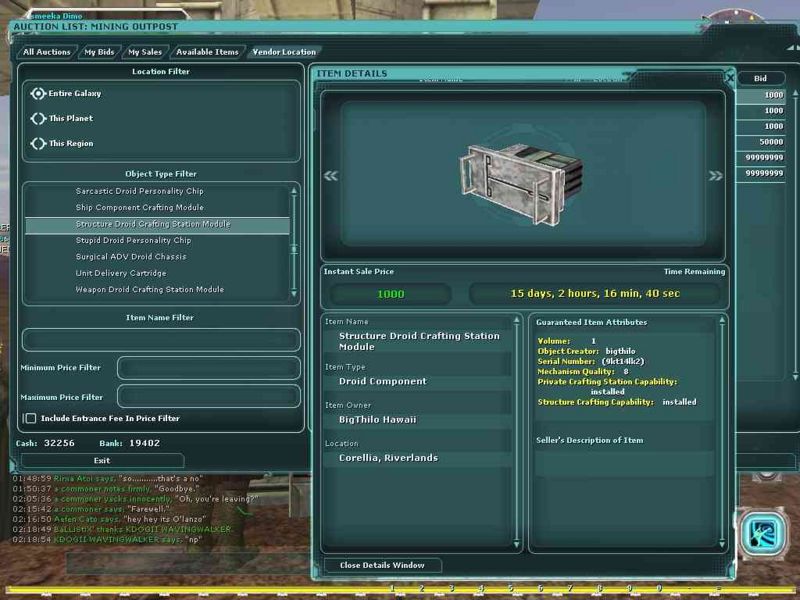This screenshot has width=800, height=600.
Task: Open the Vendor Location tab
Action: [284, 52]
